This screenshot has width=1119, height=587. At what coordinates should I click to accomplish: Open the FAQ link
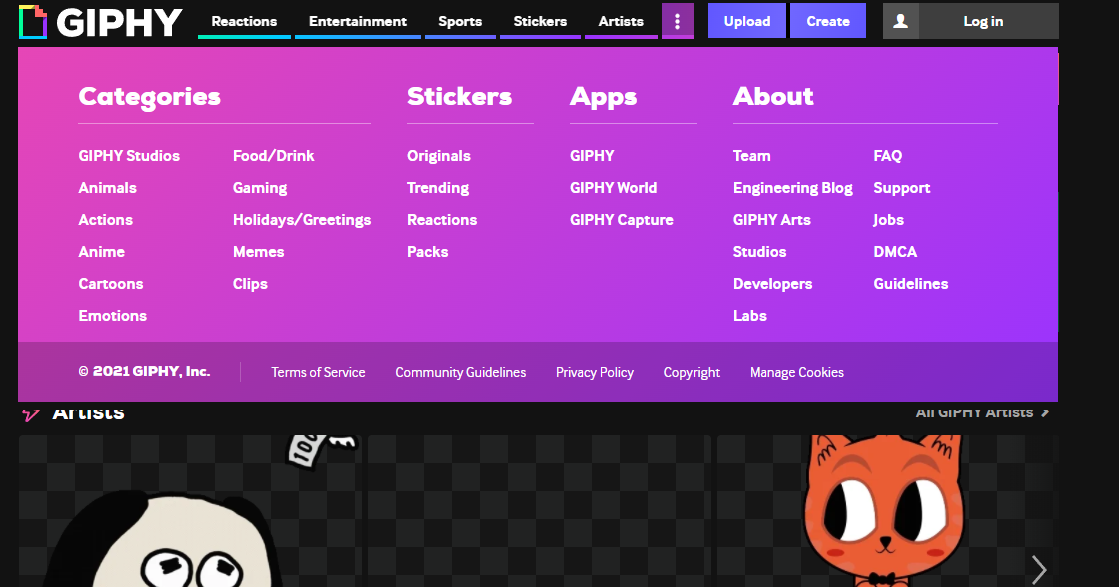point(888,155)
